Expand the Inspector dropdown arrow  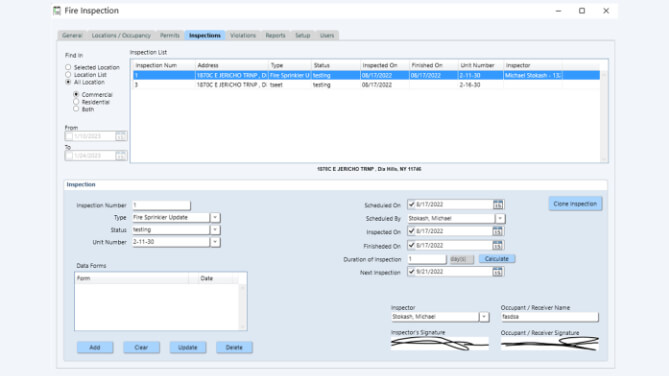coord(484,317)
